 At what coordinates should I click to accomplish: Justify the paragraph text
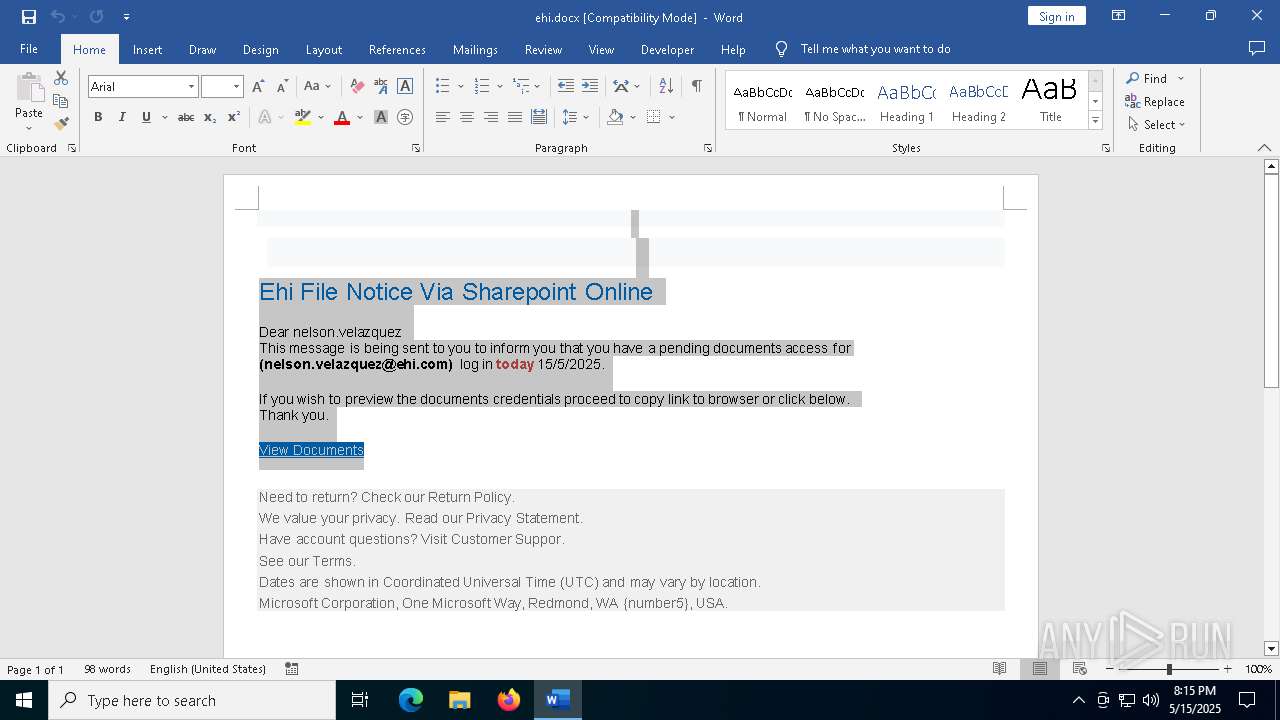click(515, 118)
